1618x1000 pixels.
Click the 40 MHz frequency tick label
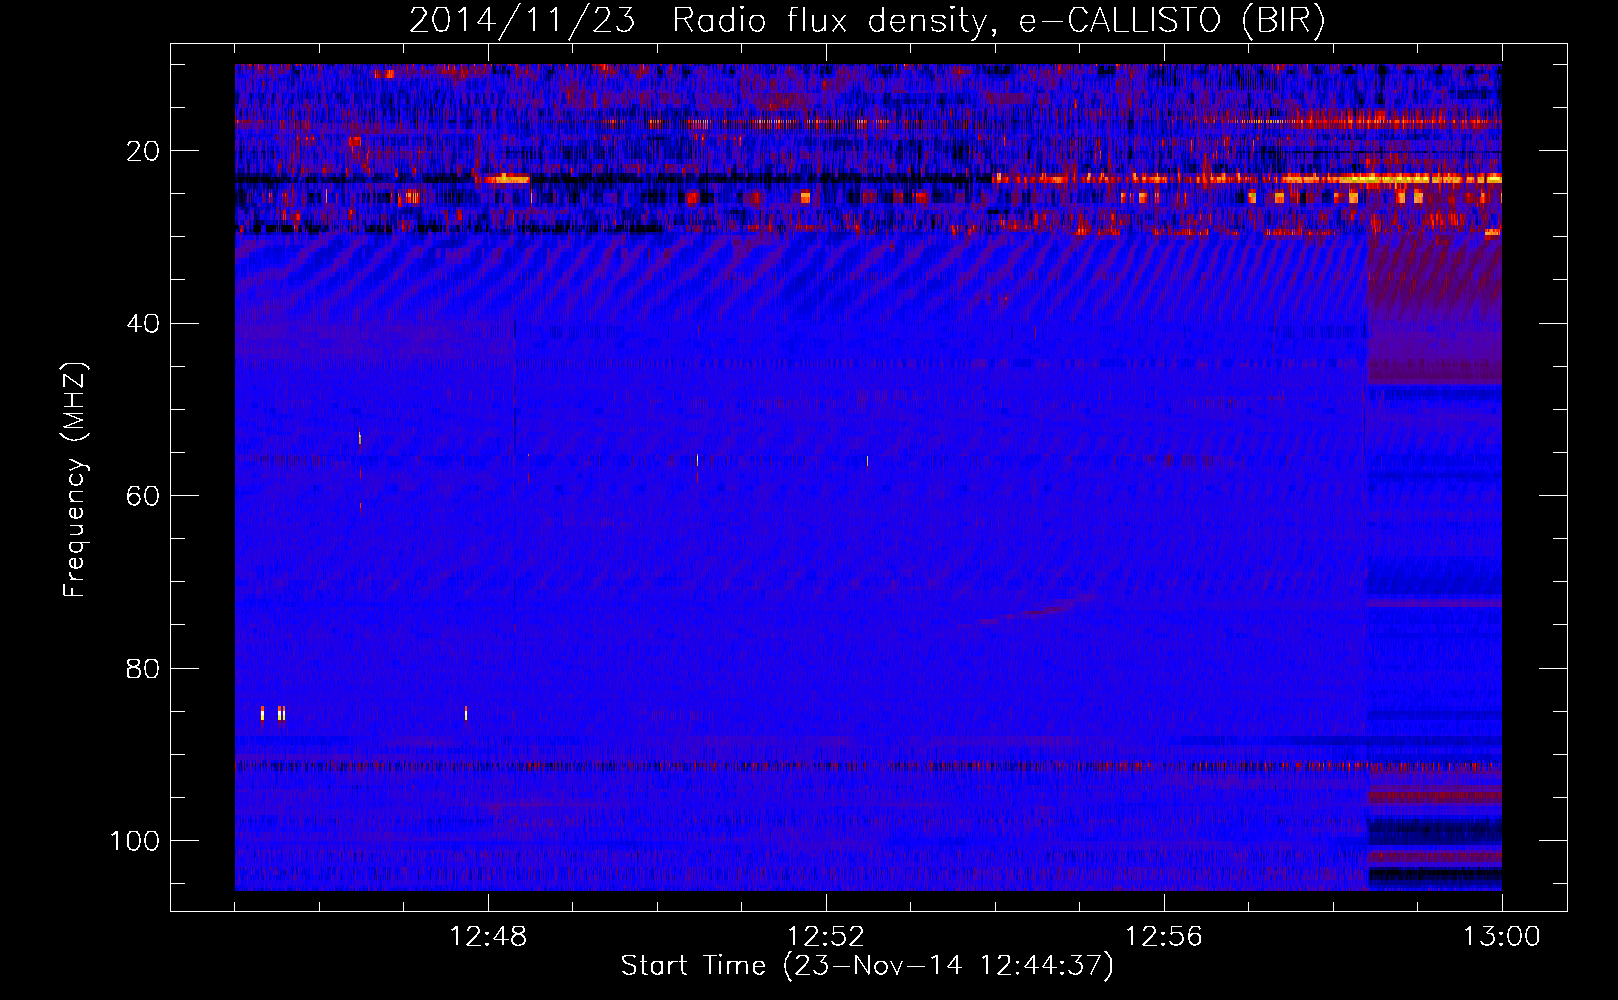(x=143, y=323)
